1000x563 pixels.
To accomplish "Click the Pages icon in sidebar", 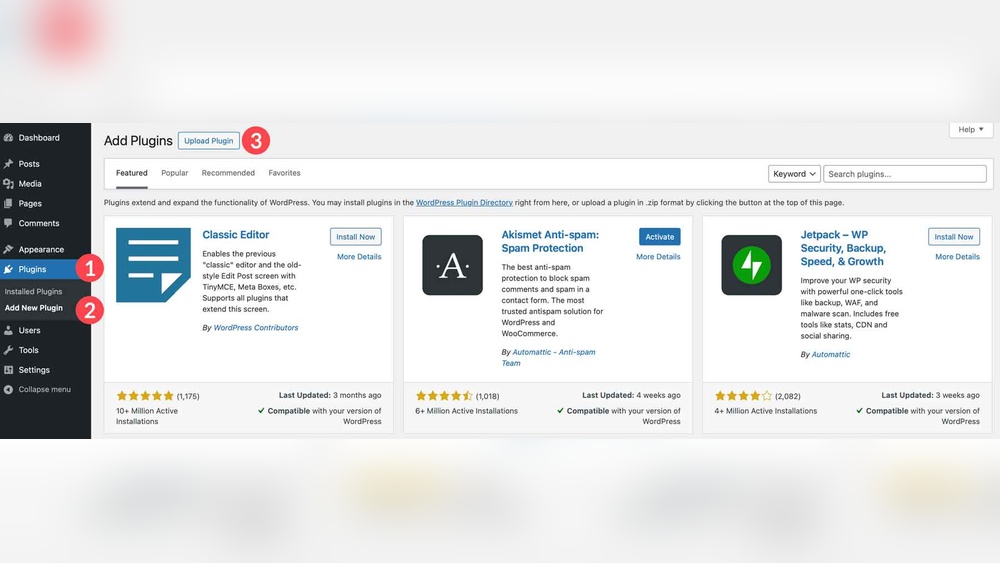I will (8, 203).
